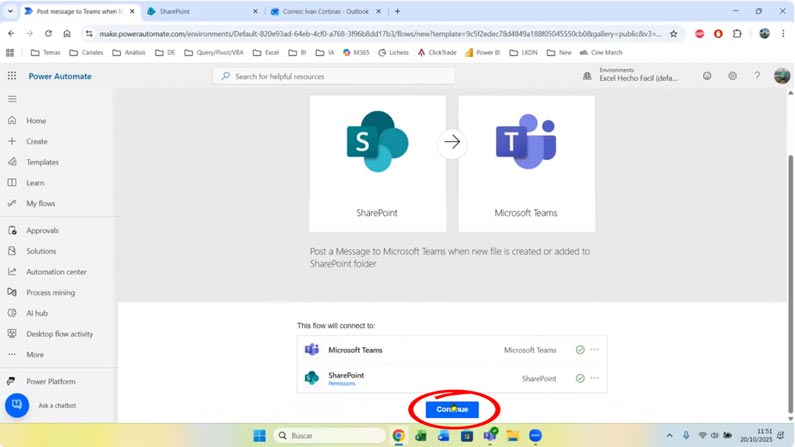The width and height of the screenshot is (795, 447).
Task: Open the browser extensions puzzle icon
Action: point(737,33)
